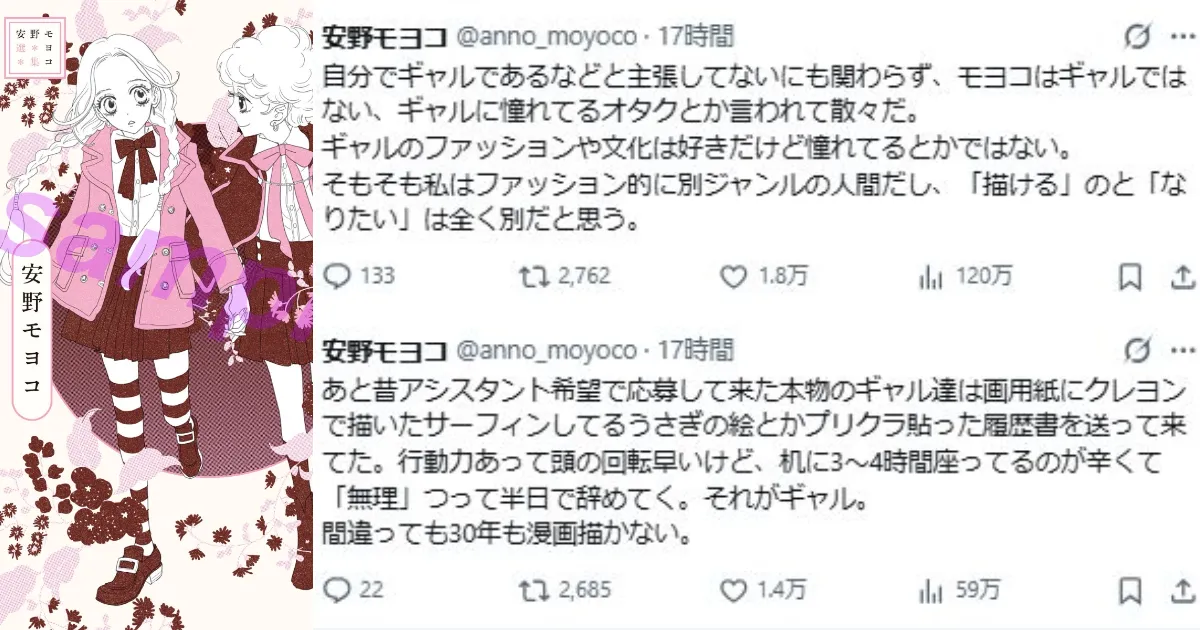Like the first tweet showing 1.8万 likes
The height and width of the screenshot is (630, 1200).
tap(734, 278)
